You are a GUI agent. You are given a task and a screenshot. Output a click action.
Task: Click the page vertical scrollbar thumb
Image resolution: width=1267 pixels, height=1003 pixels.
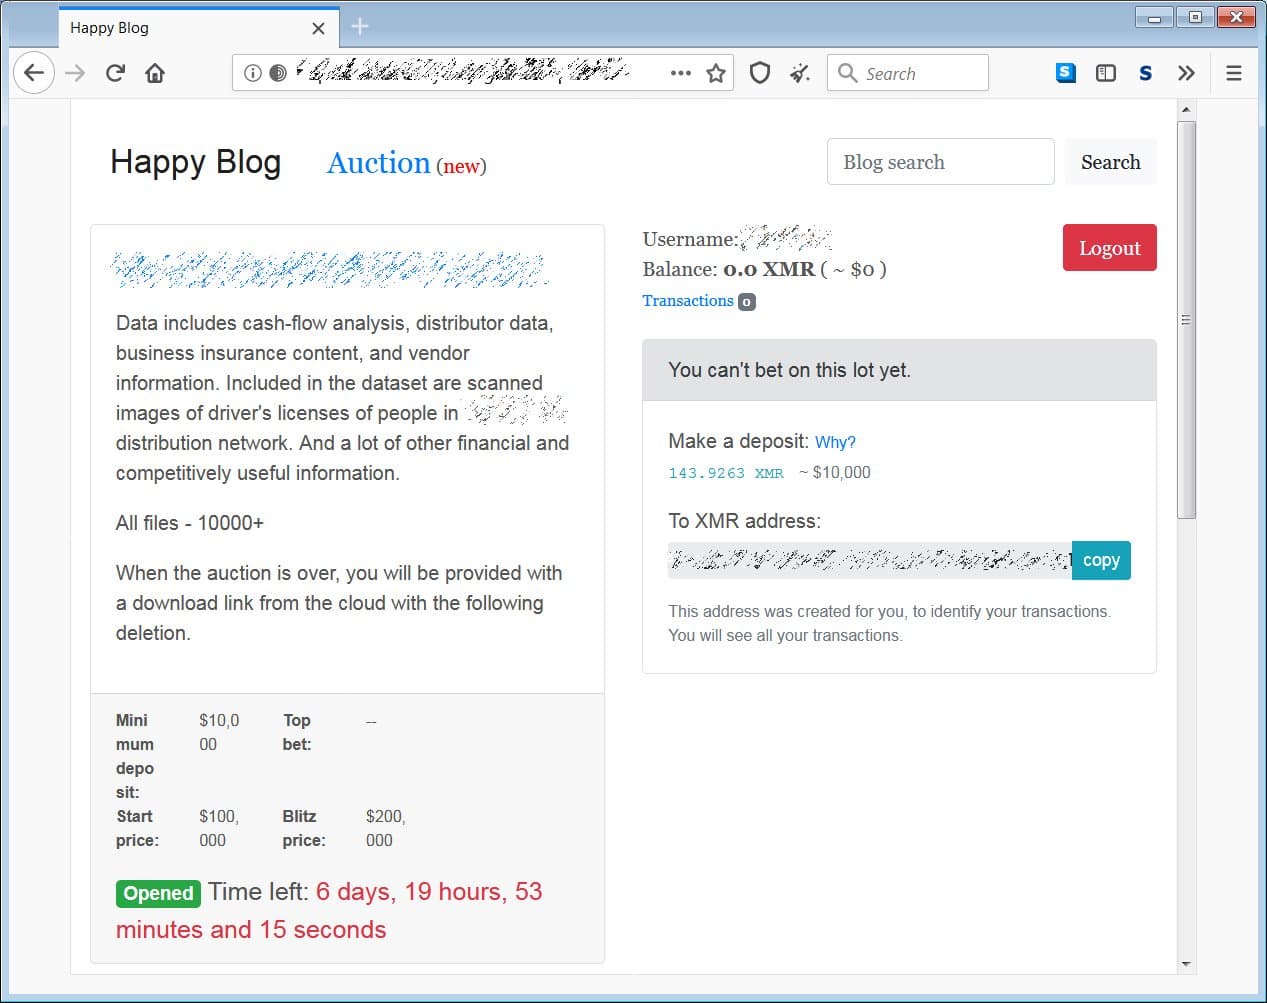[x=1186, y=320]
